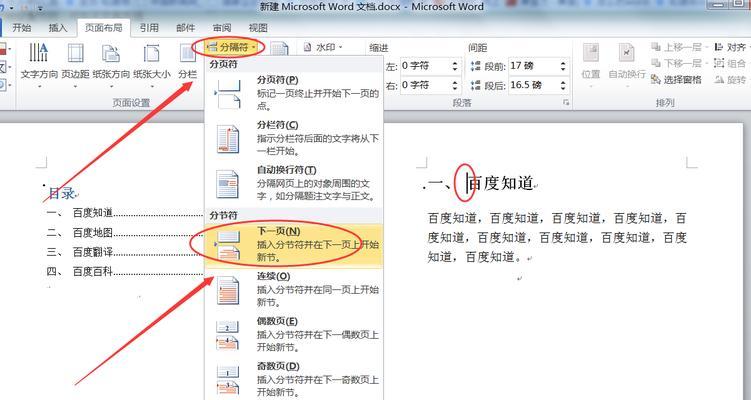
Task: Open the 页边距 margins tool
Action: (75, 62)
